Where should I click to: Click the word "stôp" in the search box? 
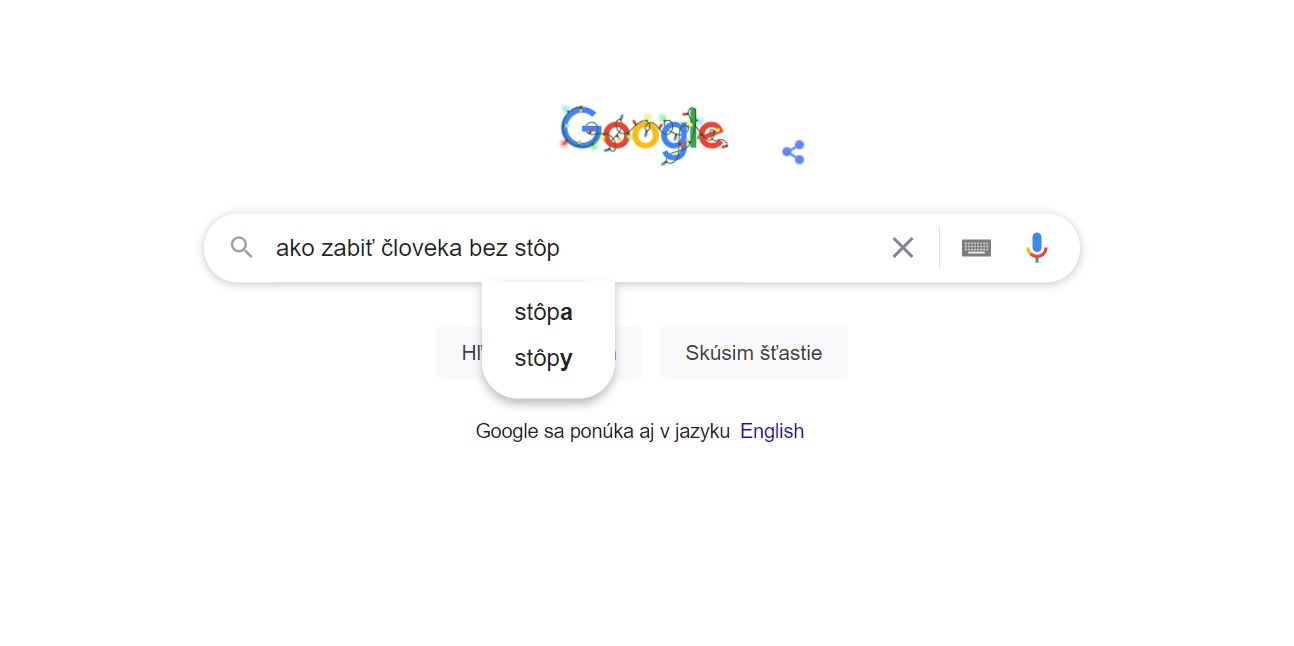click(536, 248)
